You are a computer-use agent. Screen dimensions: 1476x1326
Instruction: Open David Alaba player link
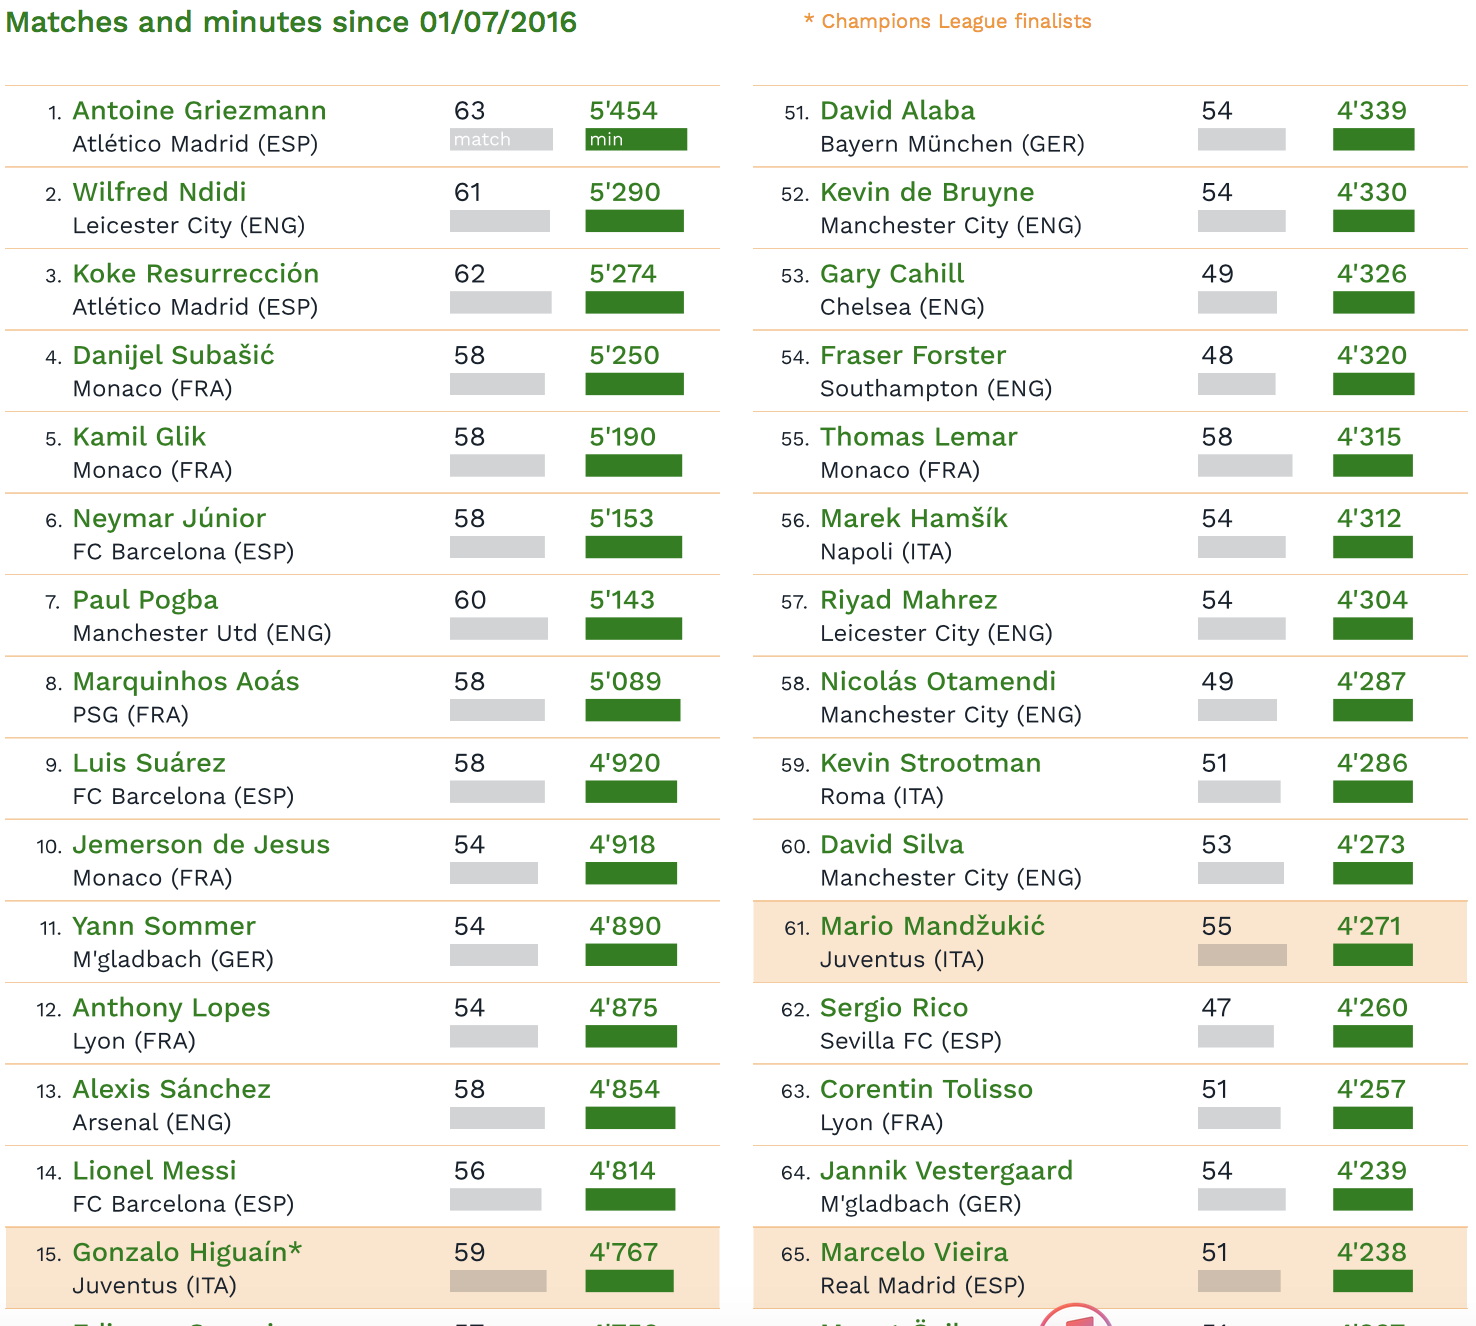[897, 111]
